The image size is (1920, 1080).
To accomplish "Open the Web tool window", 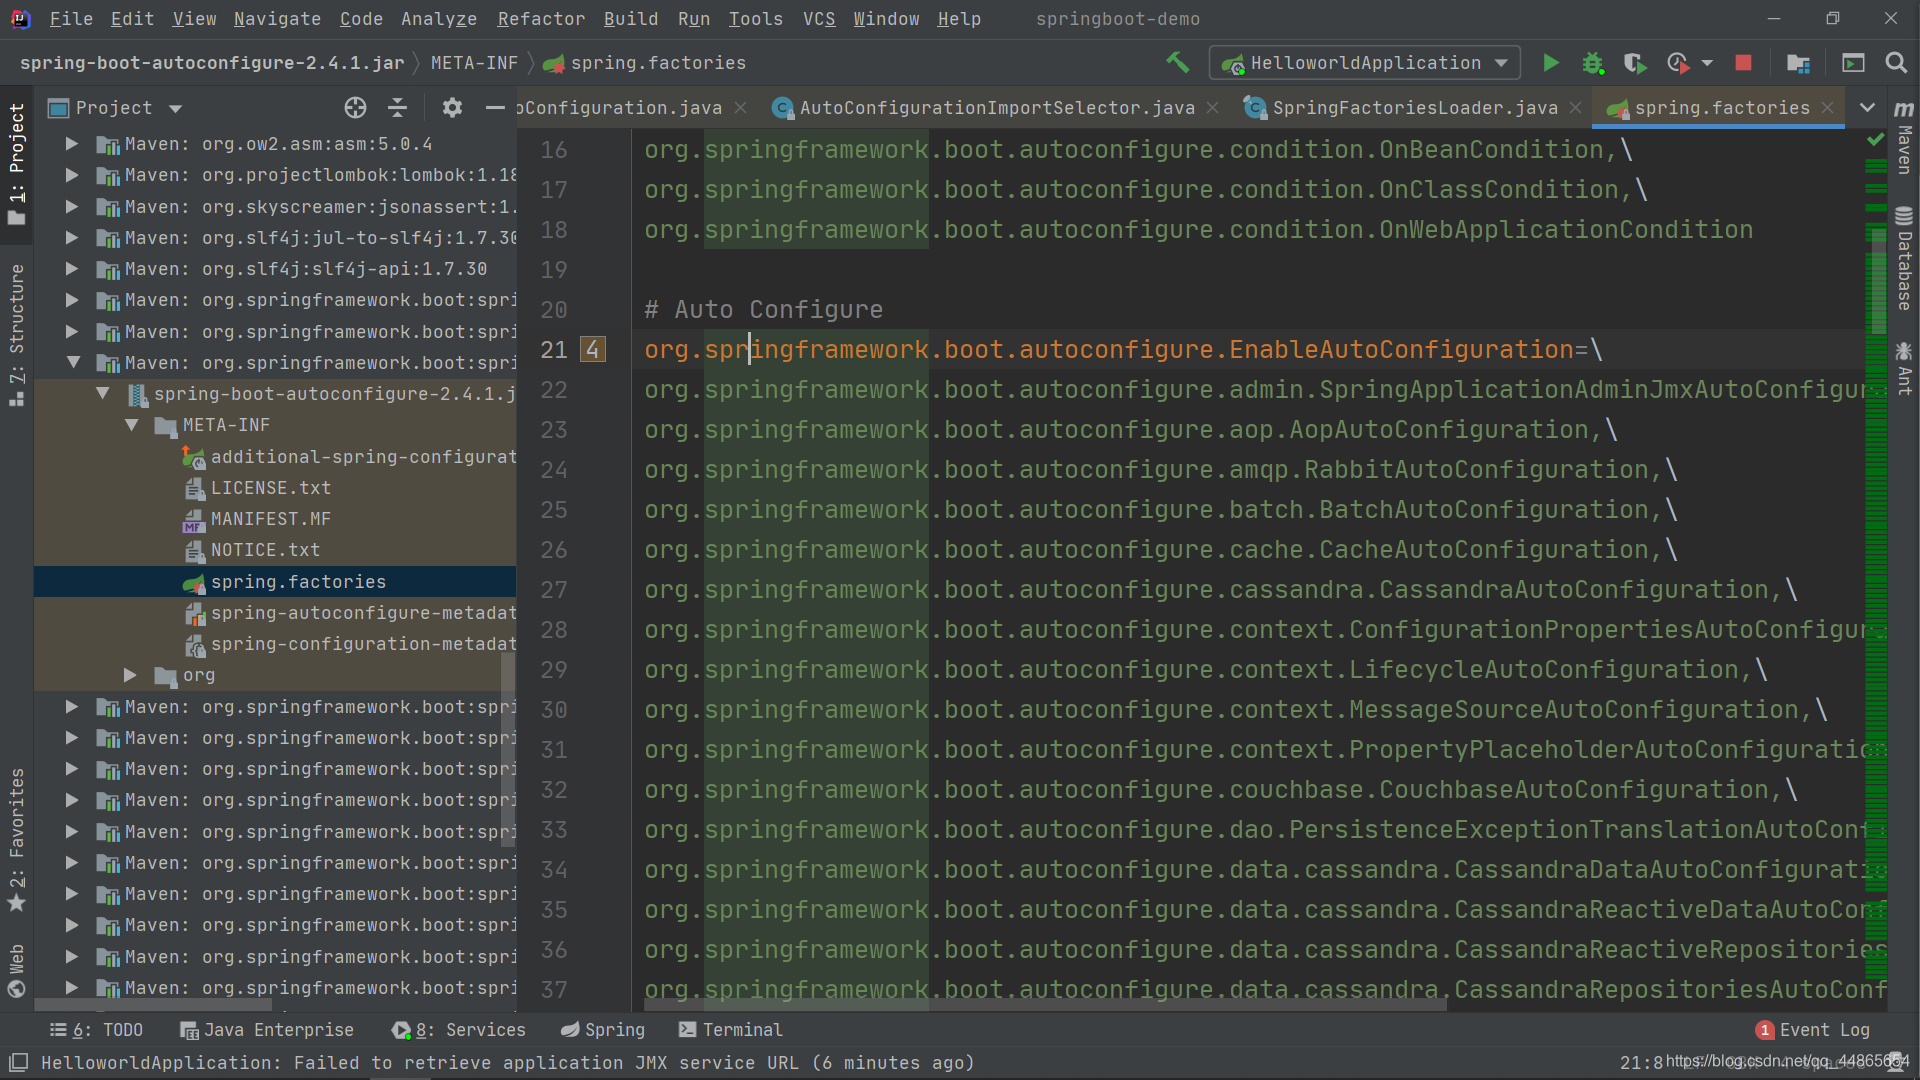I will coord(16,970).
